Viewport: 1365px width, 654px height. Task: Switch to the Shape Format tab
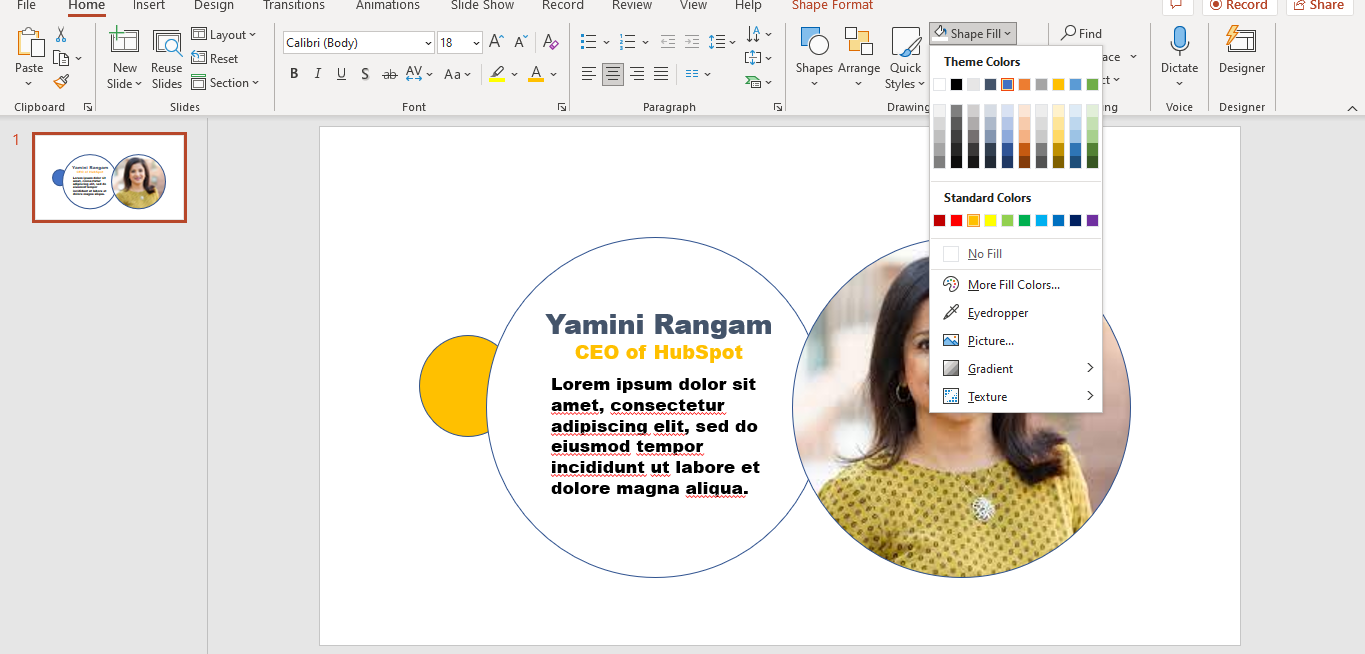coord(831,6)
